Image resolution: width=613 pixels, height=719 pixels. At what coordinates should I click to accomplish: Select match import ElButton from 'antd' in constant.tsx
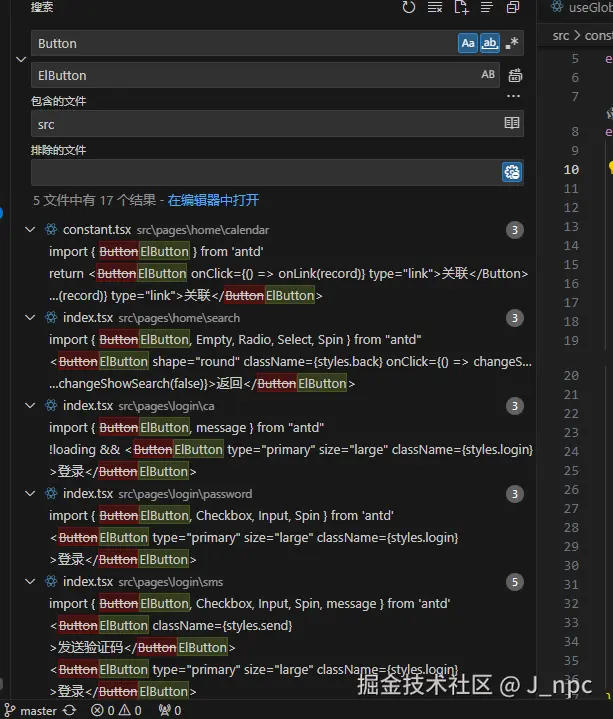click(x=156, y=252)
